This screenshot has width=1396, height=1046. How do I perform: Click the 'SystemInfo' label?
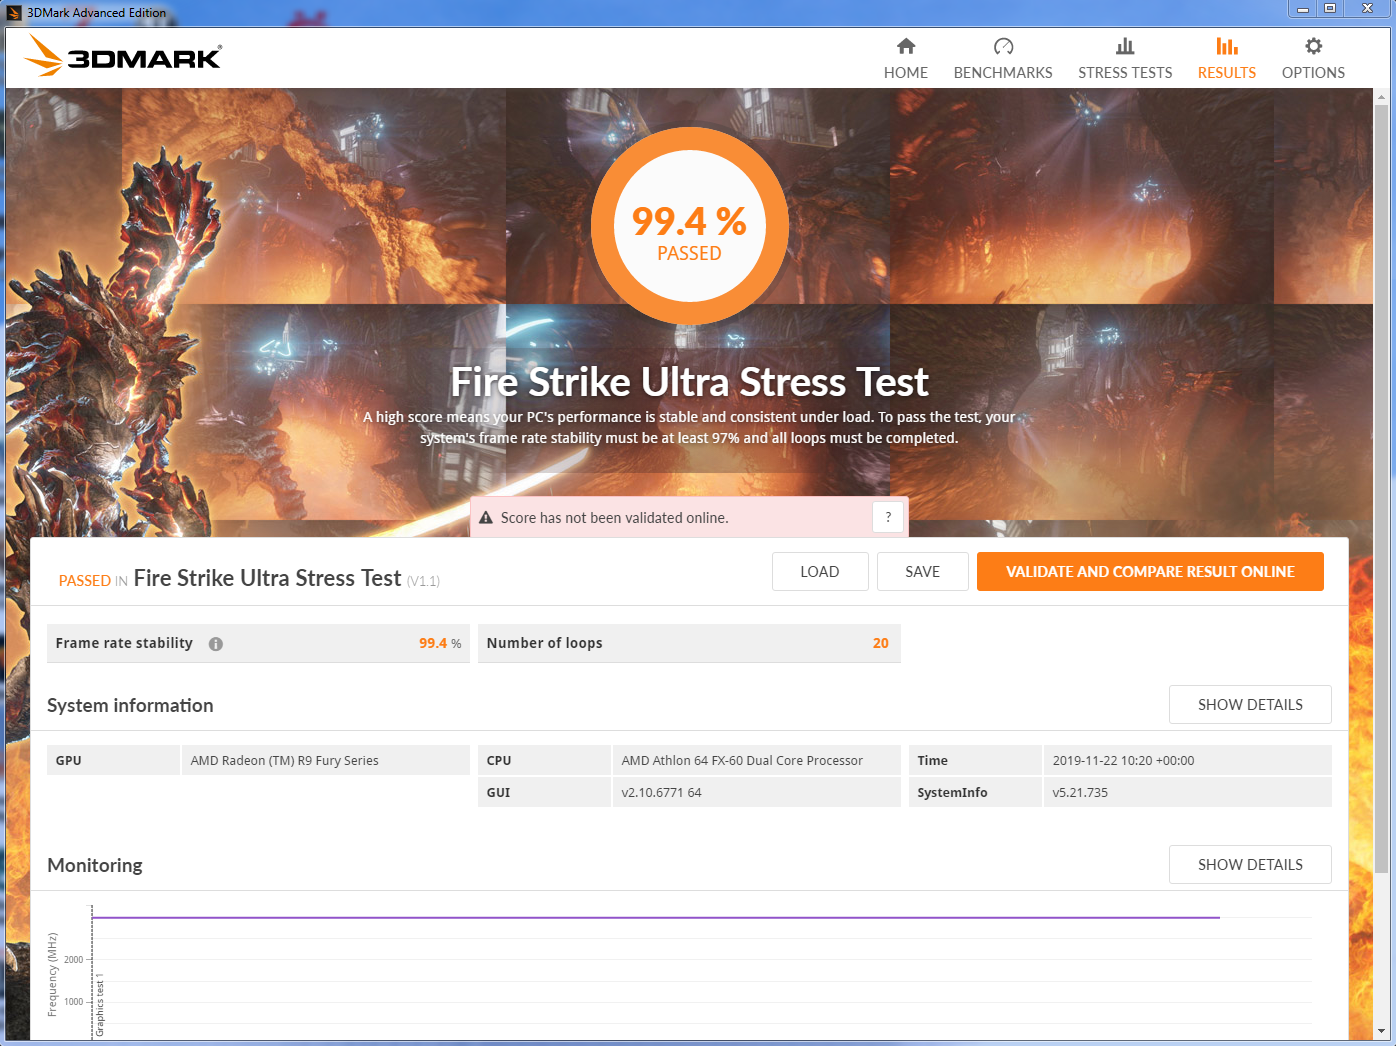(952, 793)
